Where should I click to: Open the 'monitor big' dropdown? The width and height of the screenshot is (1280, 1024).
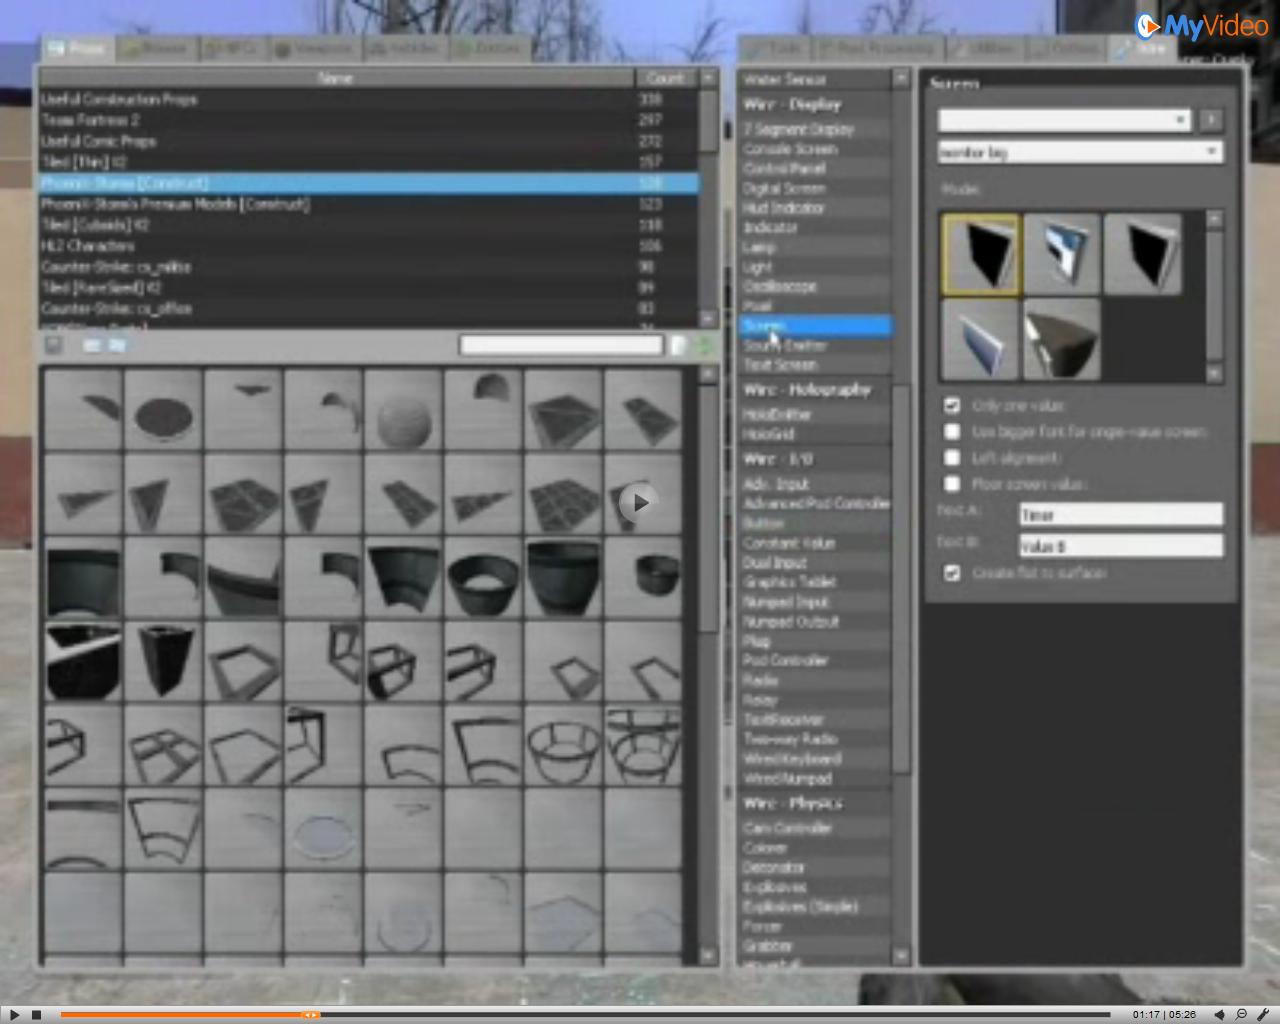point(1080,152)
